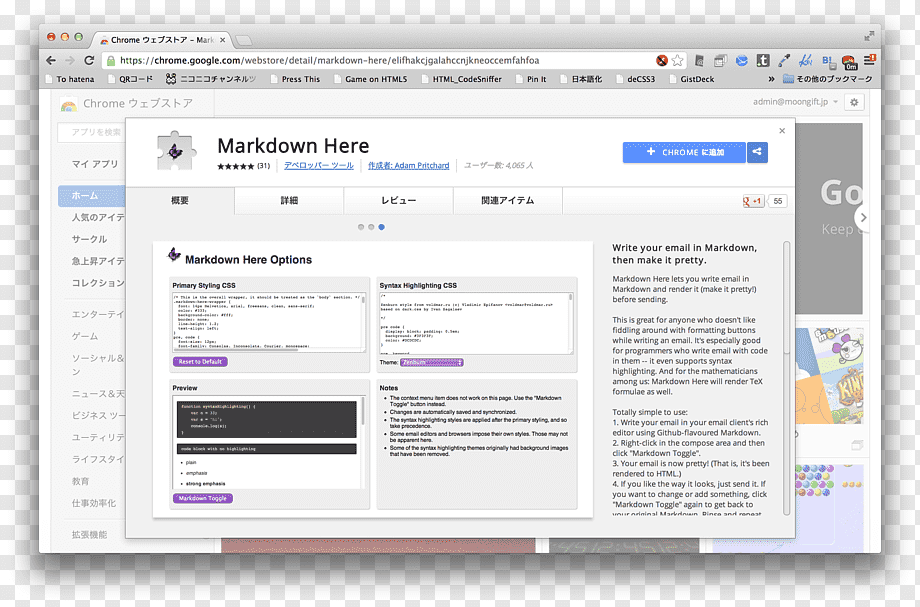Select the ゲーム sidebar category
Screen dimensions: 920x607
(85, 336)
